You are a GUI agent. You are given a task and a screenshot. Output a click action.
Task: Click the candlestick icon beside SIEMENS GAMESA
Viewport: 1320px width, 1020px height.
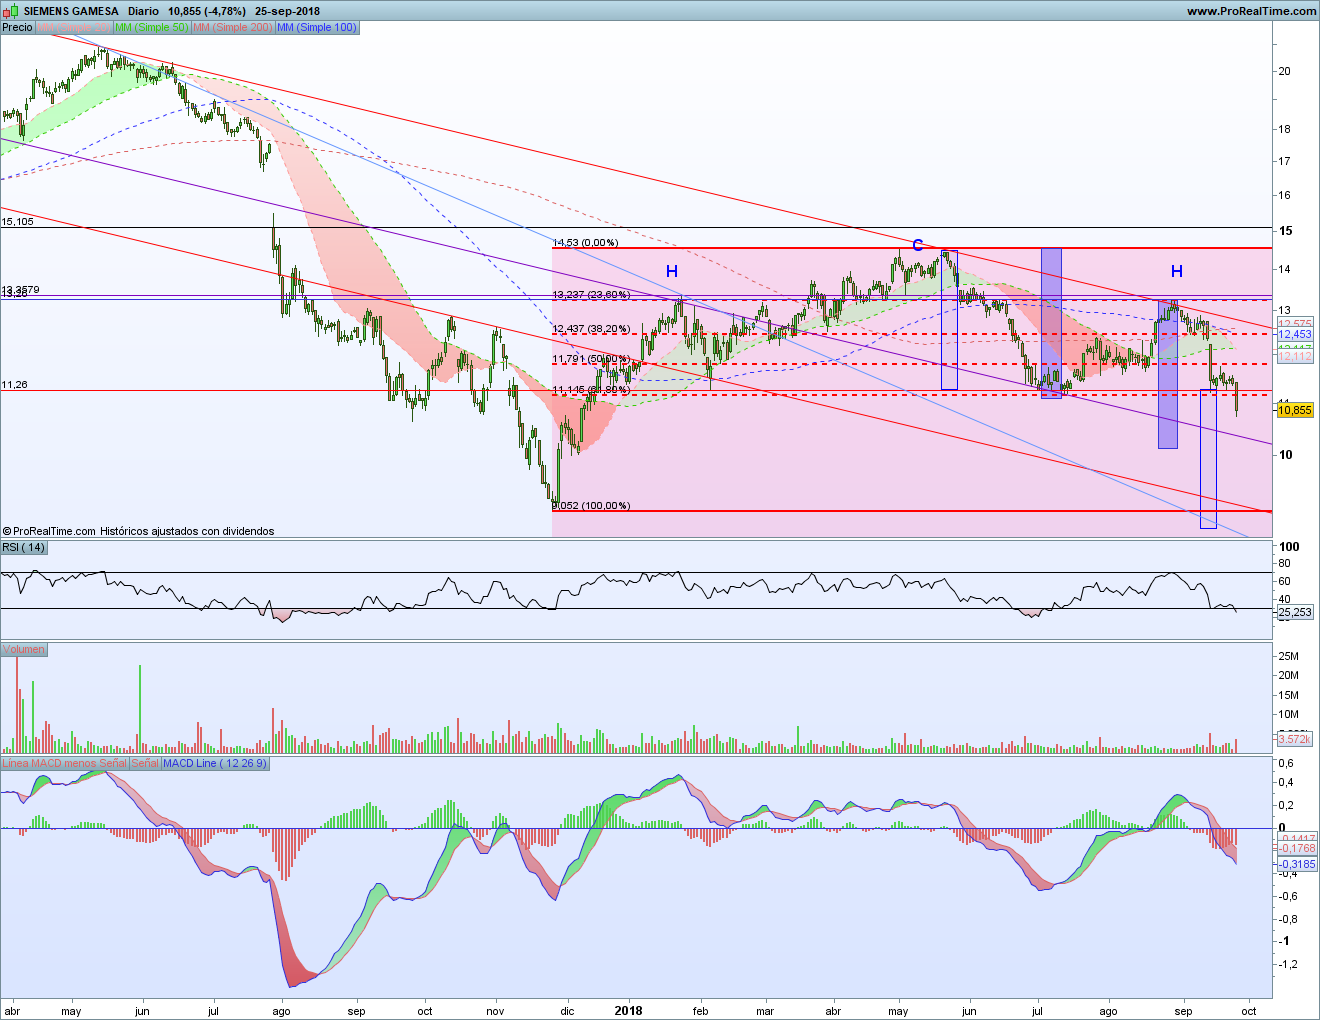[12, 11]
